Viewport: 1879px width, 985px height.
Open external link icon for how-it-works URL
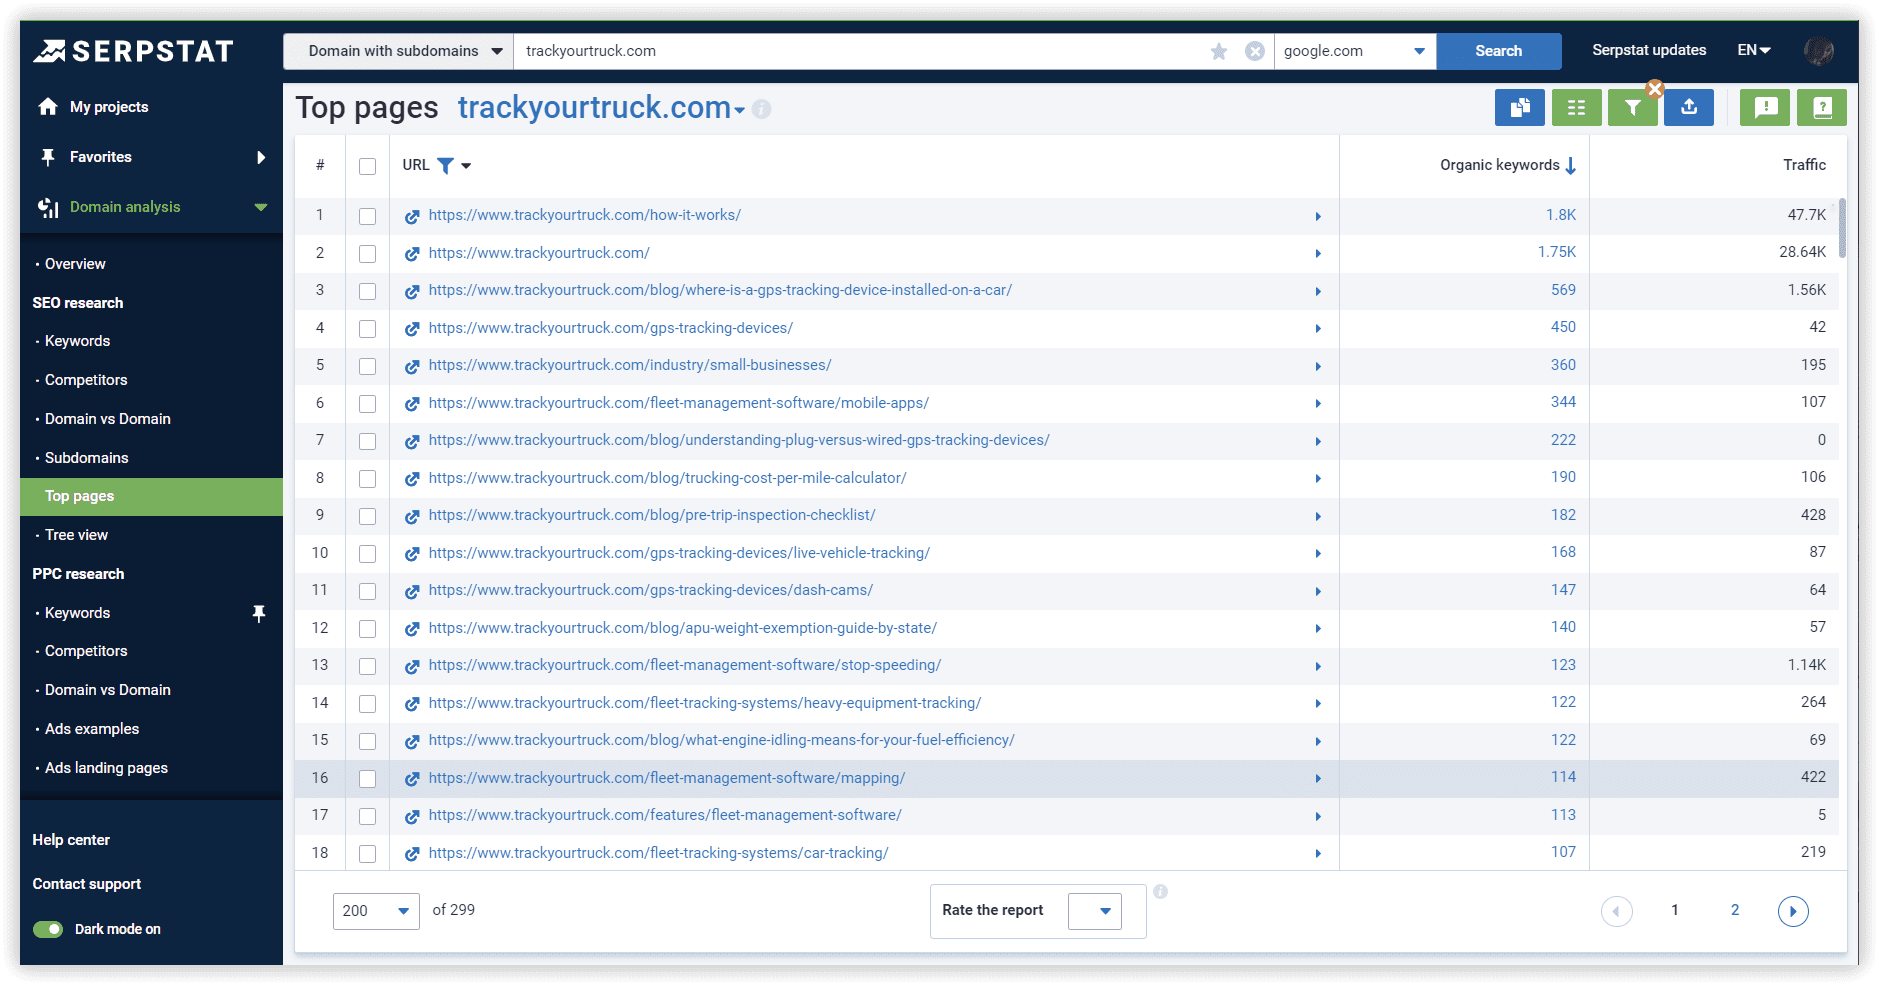[x=411, y=216]
